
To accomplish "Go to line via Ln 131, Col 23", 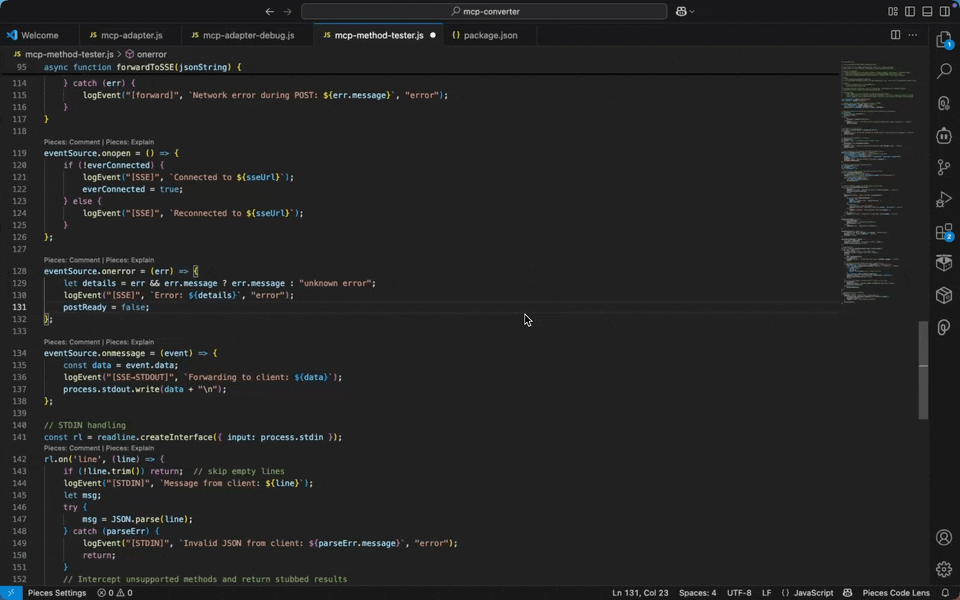I will 640,593.
